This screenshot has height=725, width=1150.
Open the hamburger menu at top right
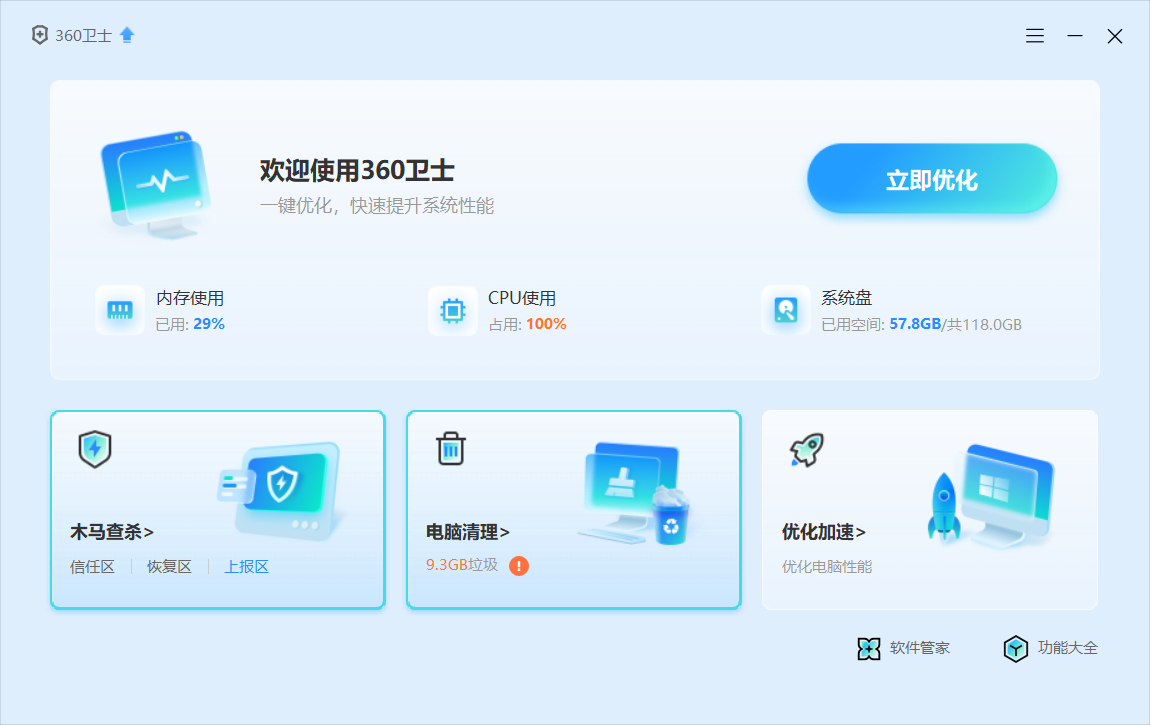click(1034, 35)
